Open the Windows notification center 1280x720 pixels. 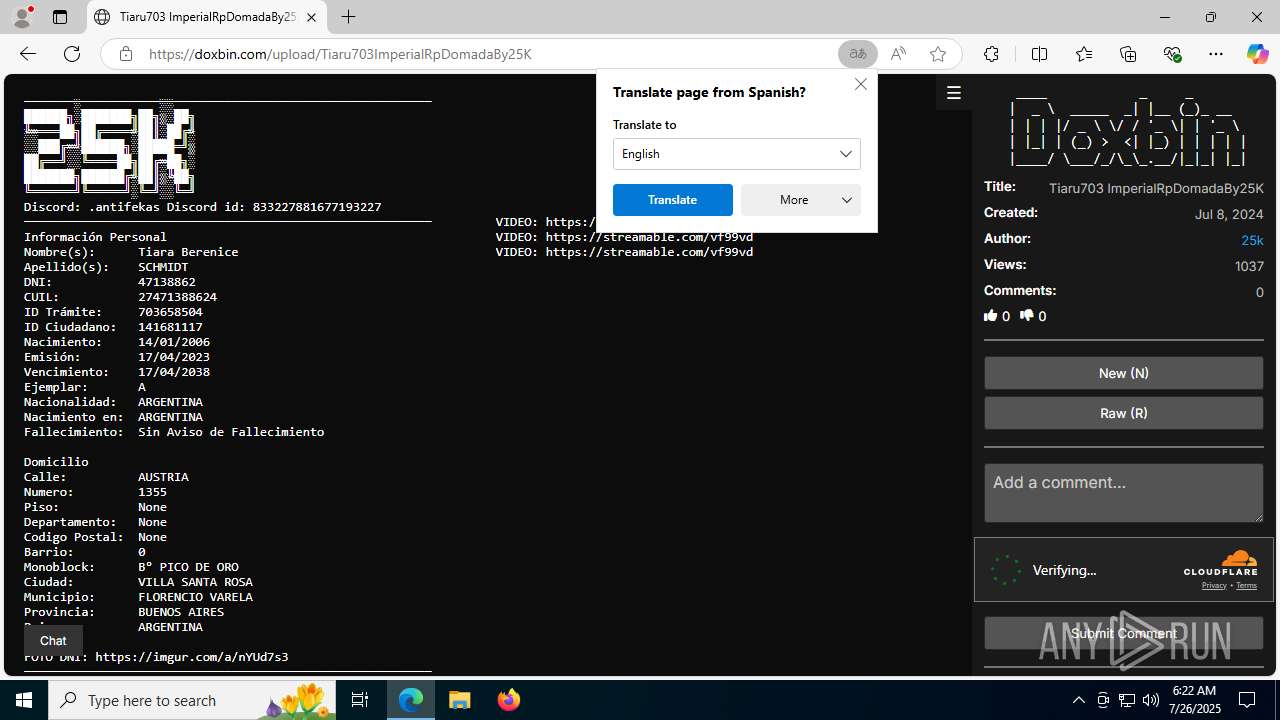click(1248, 700)
